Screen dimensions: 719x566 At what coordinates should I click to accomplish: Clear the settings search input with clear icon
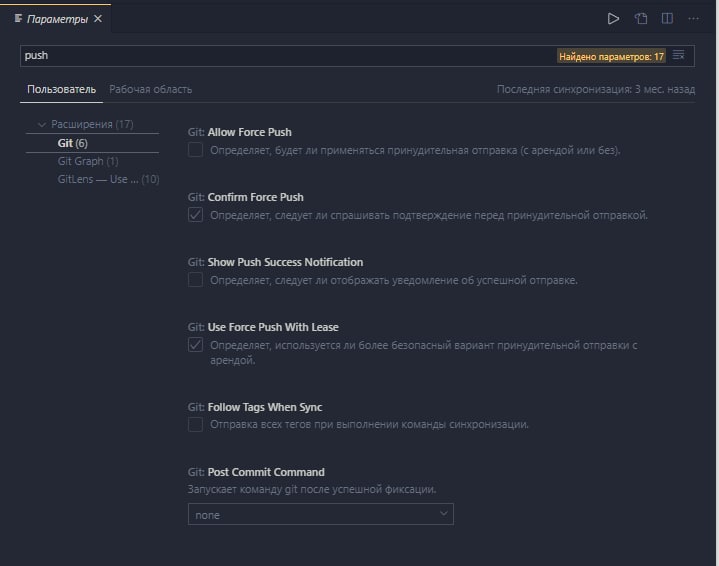679,55
